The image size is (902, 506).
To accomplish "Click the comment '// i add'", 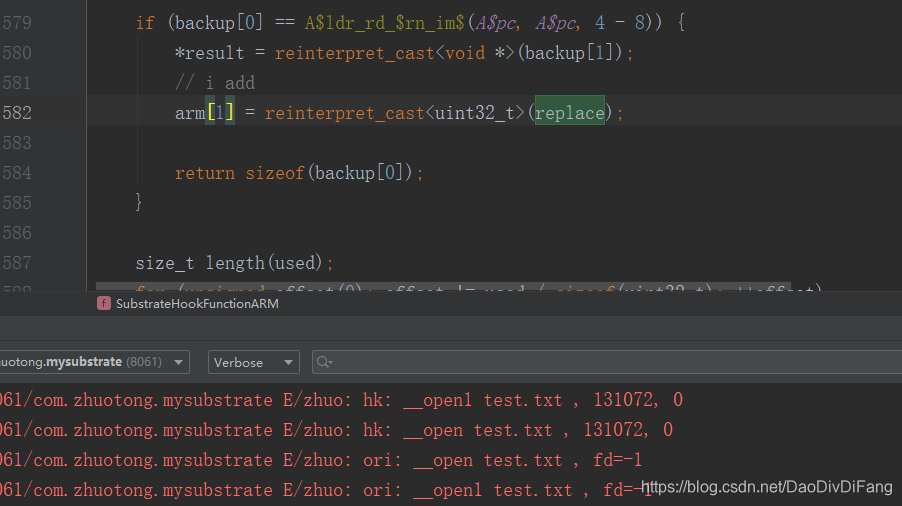I will click(215, 83).
